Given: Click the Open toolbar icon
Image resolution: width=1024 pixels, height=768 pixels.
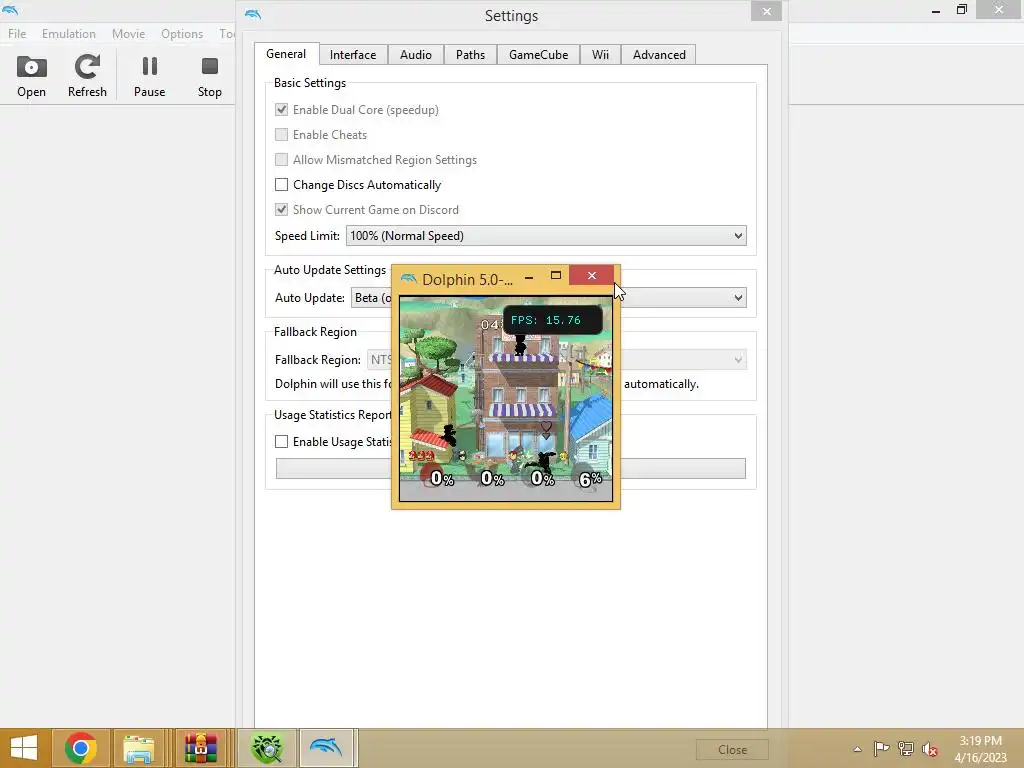Looking at the screenshot, I should click(x=31, y=67).
